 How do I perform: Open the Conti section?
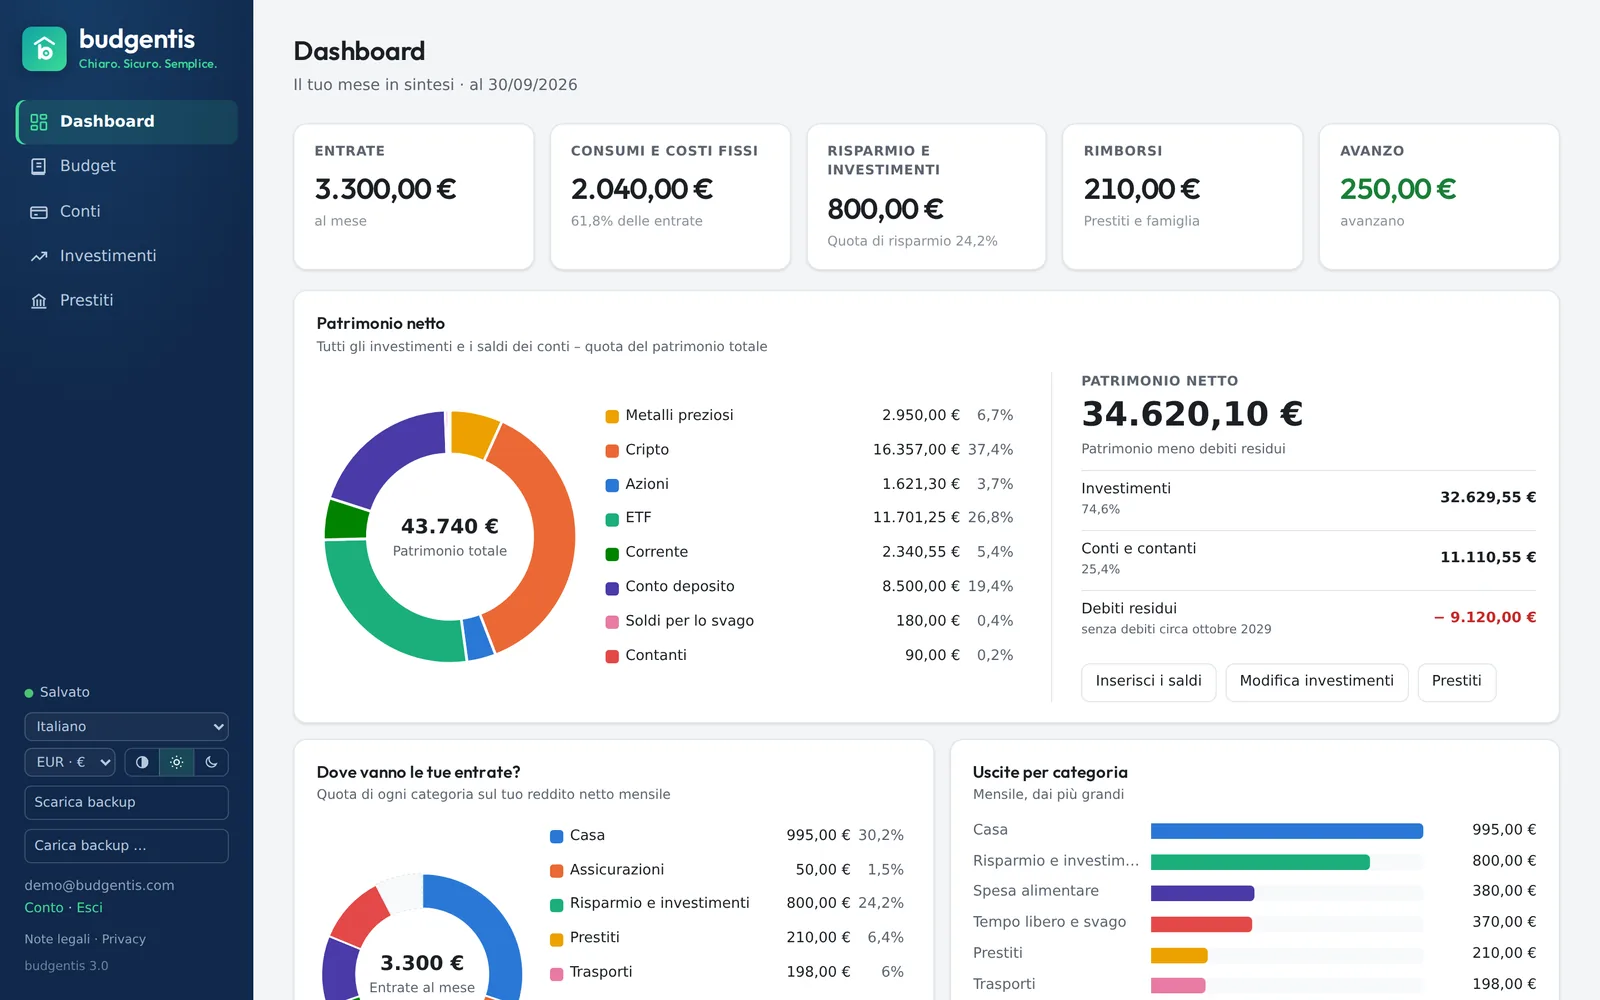pos(127,212)
